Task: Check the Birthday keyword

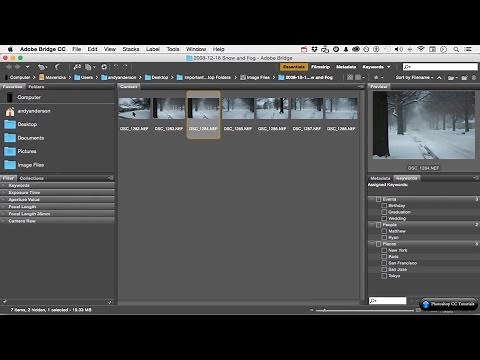Action: pyautogui.click(x=384, y=206)
